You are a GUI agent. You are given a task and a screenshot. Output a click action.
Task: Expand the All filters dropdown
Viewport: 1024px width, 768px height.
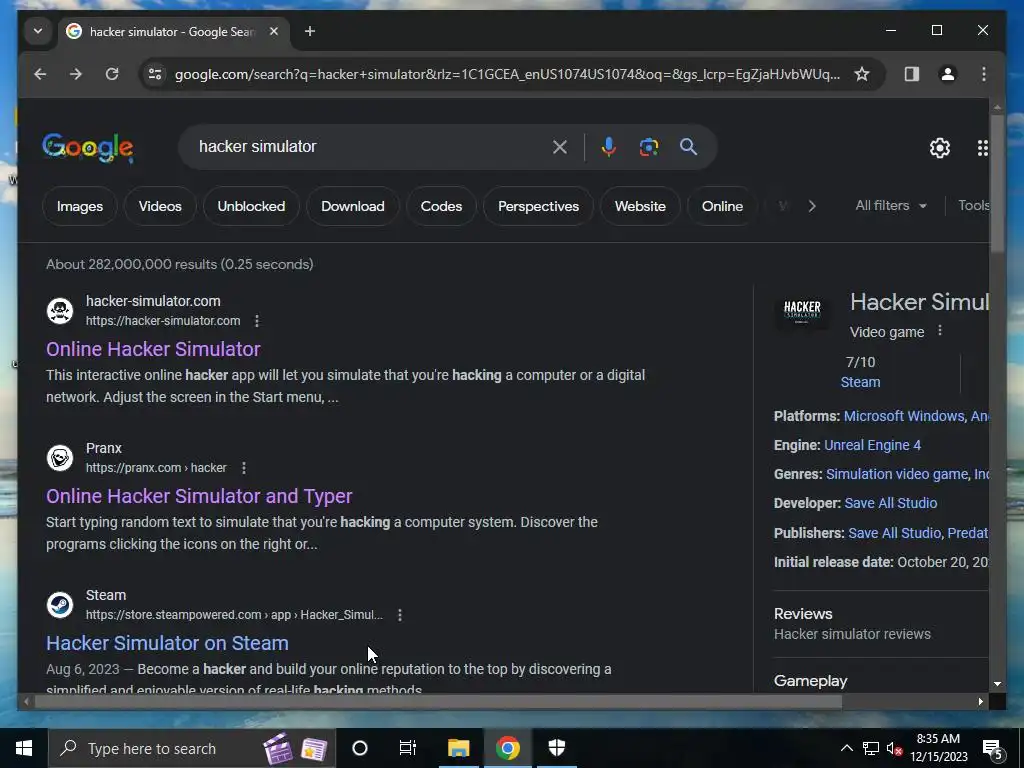(x=891, y=206)
